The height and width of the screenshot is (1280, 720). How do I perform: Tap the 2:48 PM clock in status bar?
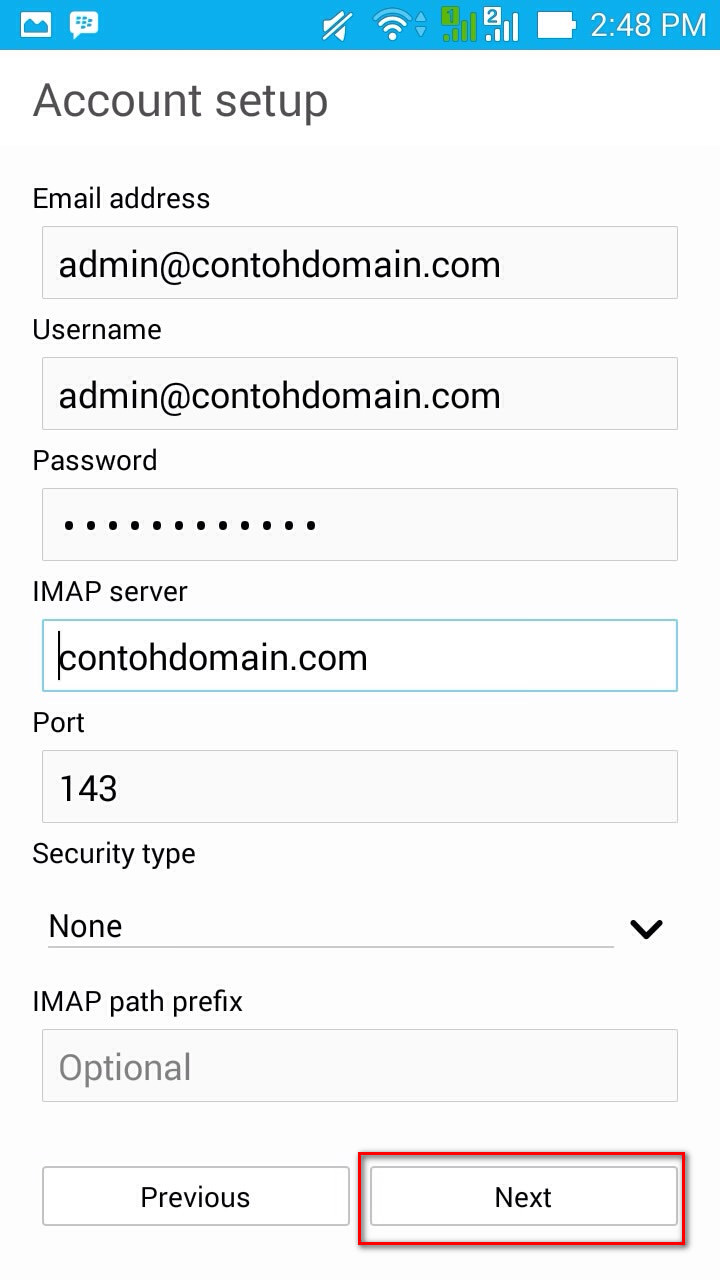648,25
